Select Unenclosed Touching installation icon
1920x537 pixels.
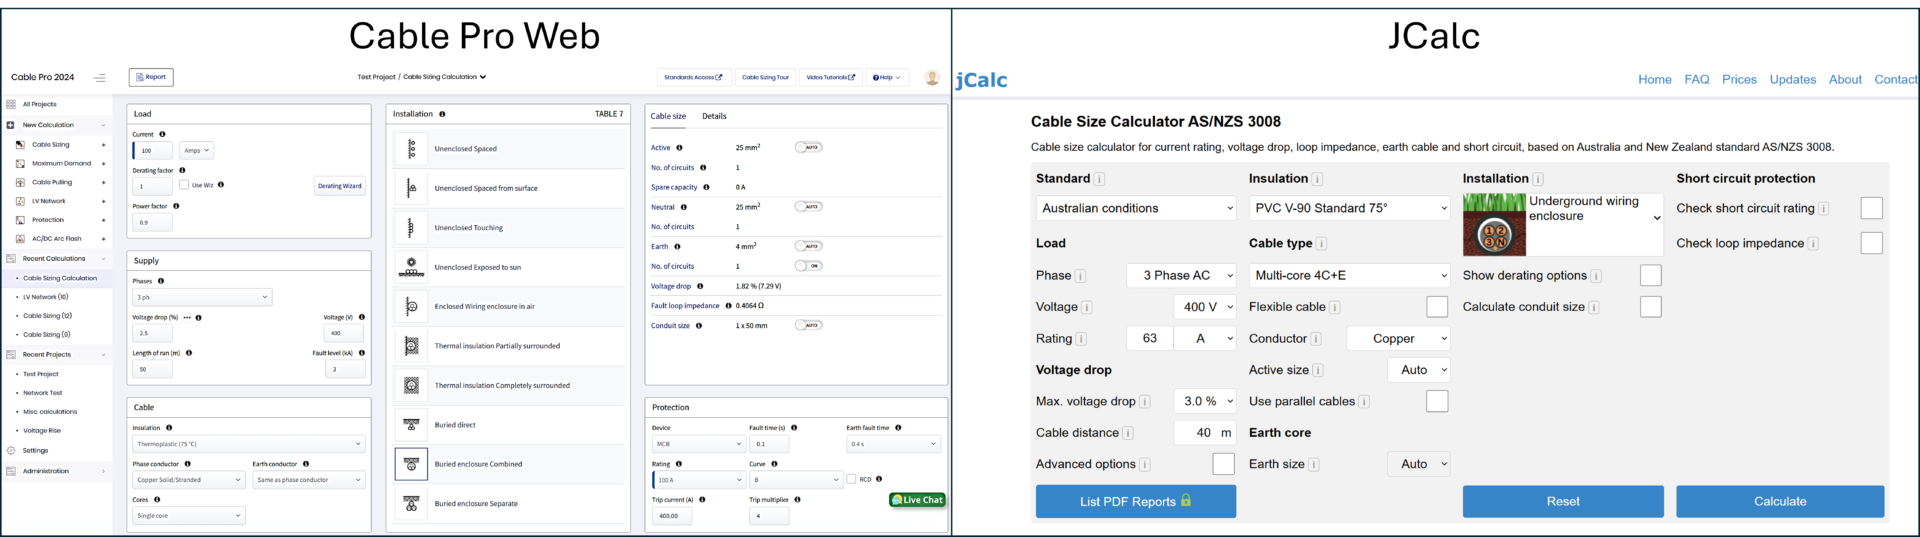411,228
